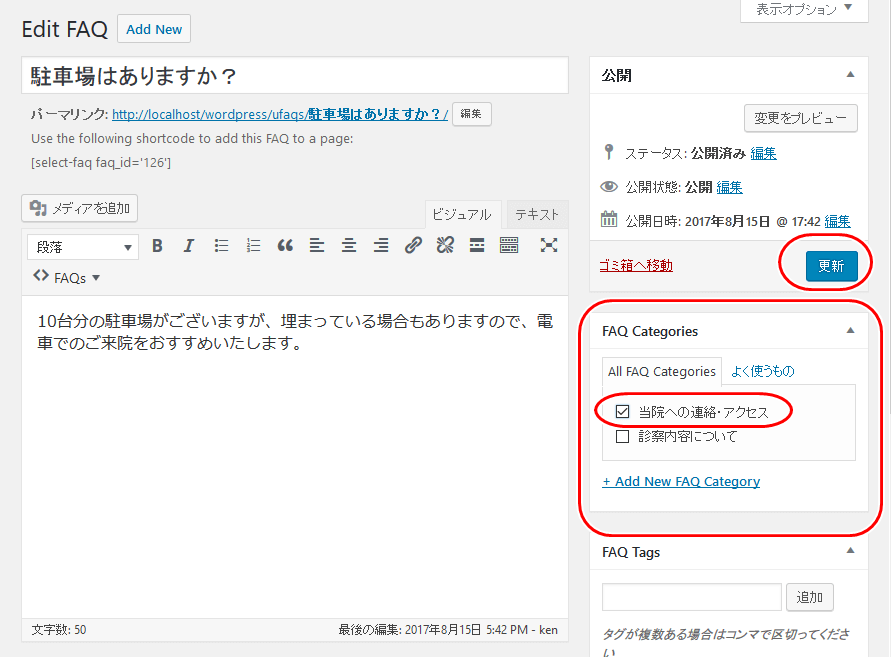Insert a bulleted list
The image size is (891, 657).
pyautogui.click(x=221, y=246)
